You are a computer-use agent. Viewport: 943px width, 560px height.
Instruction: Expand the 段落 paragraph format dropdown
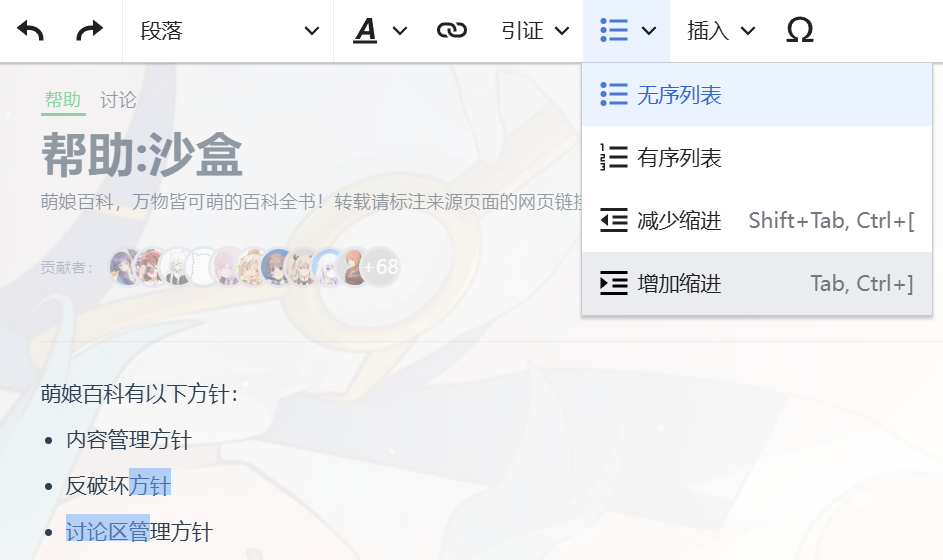tap(229, 31)
